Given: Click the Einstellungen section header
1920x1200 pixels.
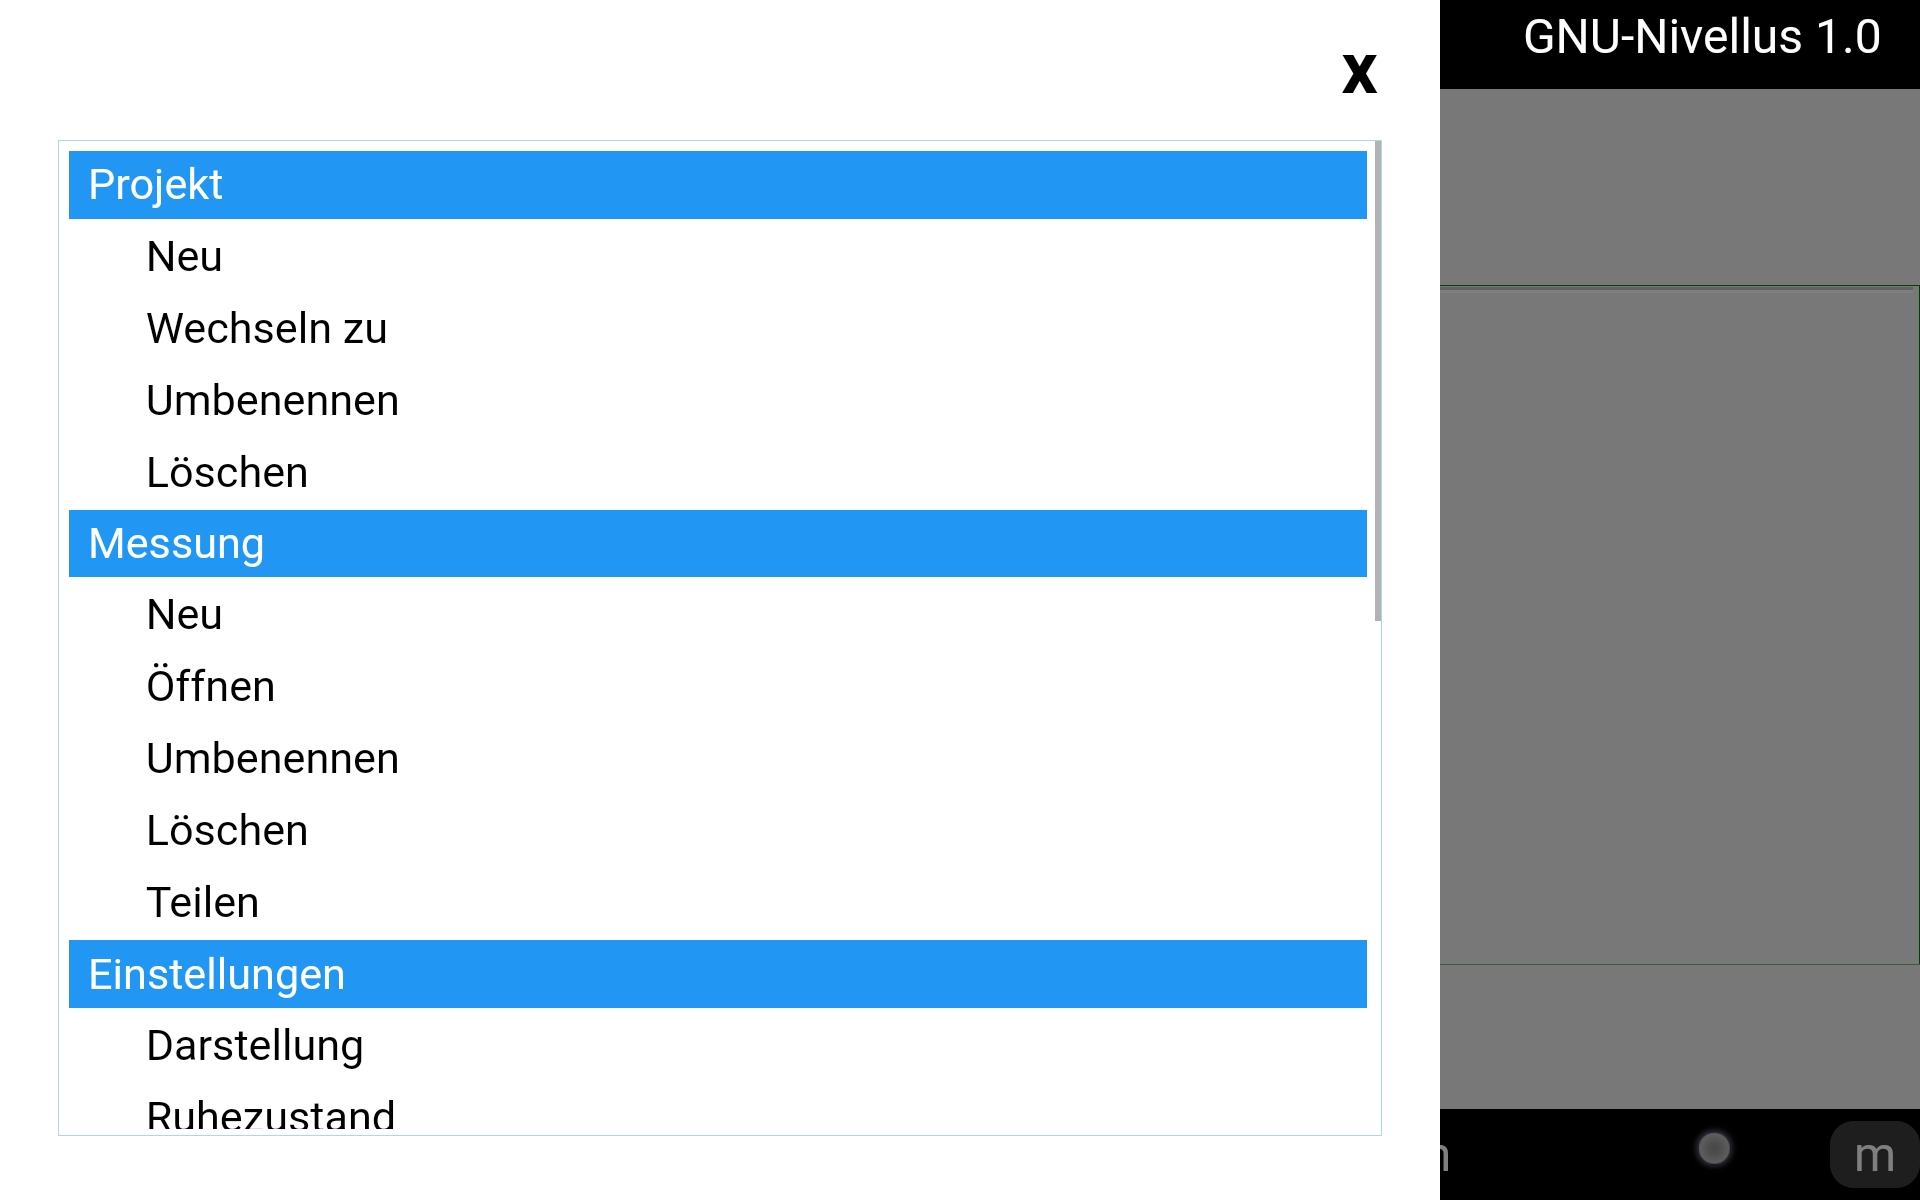Looking at the screenshot, I should click(717, 974).
